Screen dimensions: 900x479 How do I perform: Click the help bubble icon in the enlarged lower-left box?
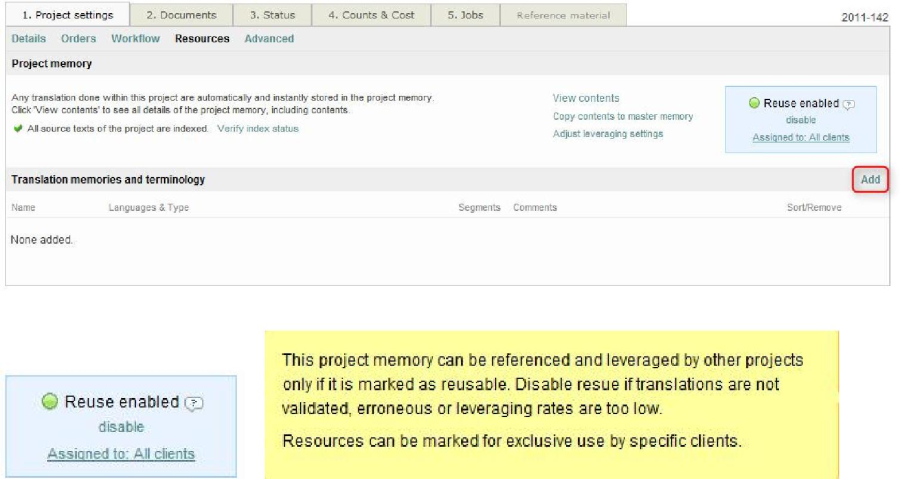click(195, 403)
